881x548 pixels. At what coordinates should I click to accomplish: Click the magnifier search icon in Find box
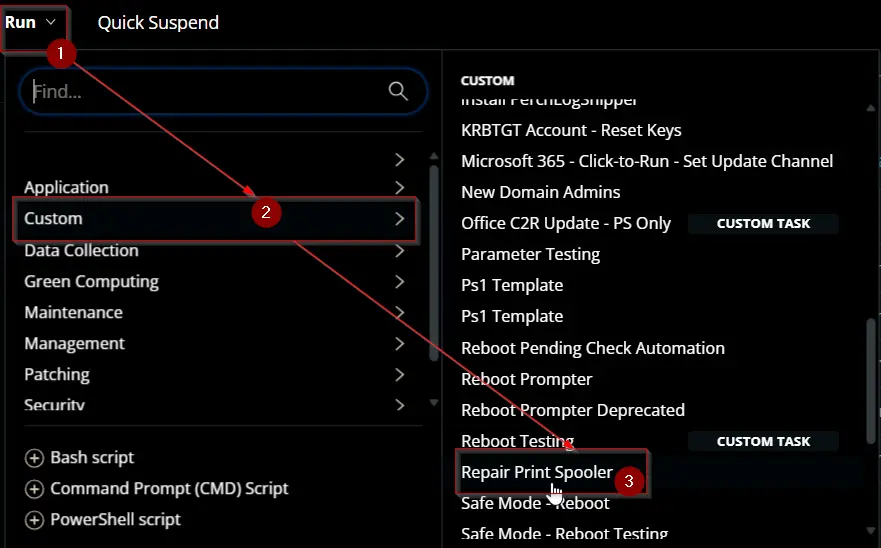click(x=398, y=90)
